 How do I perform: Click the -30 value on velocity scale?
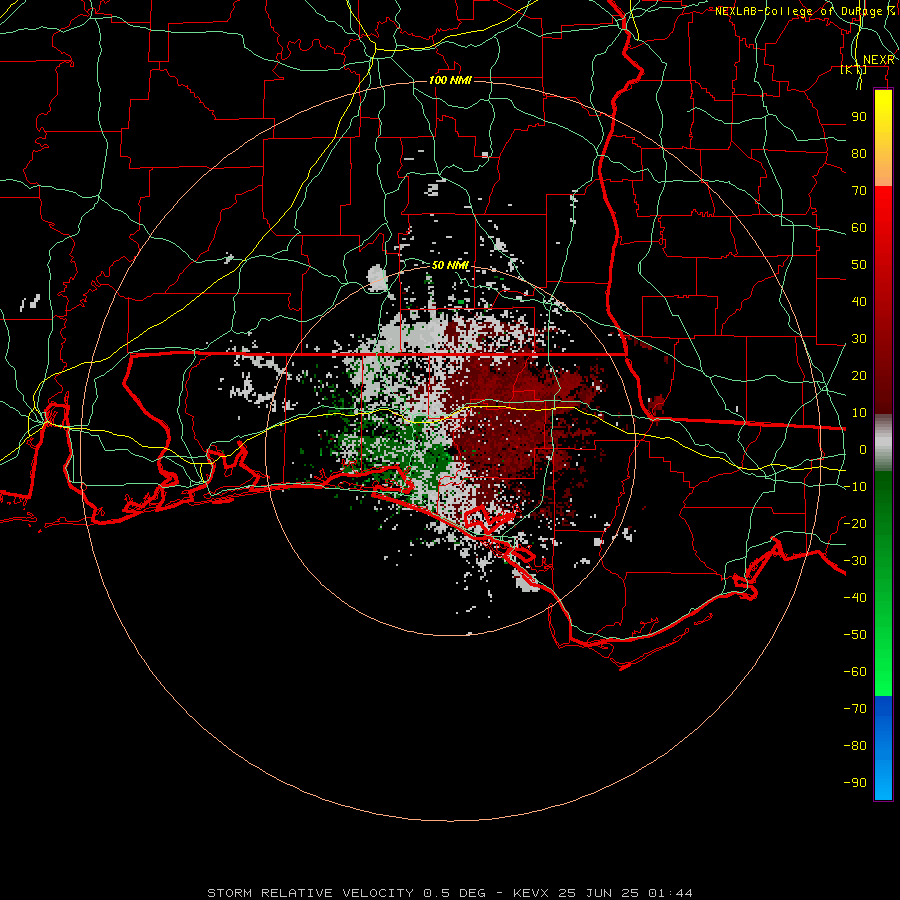pyautogui.click(x=855, y=561)
